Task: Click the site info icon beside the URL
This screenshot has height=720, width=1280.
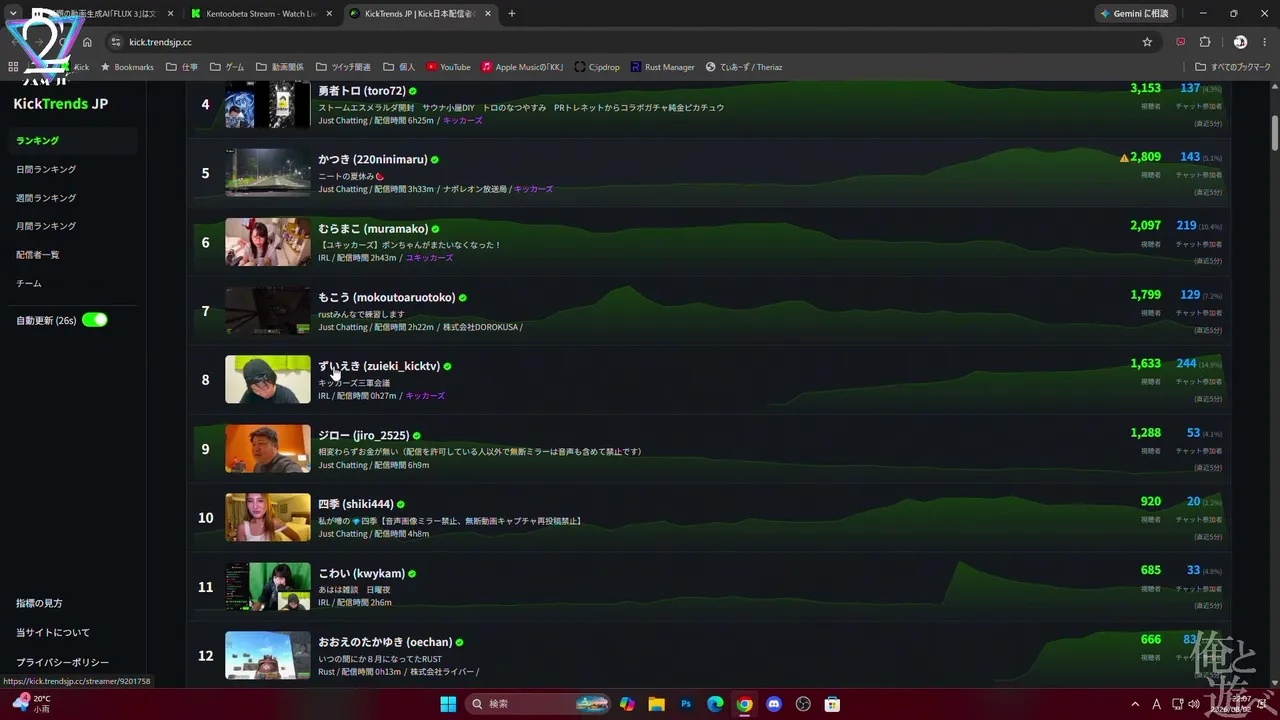Action: point(116,42)
